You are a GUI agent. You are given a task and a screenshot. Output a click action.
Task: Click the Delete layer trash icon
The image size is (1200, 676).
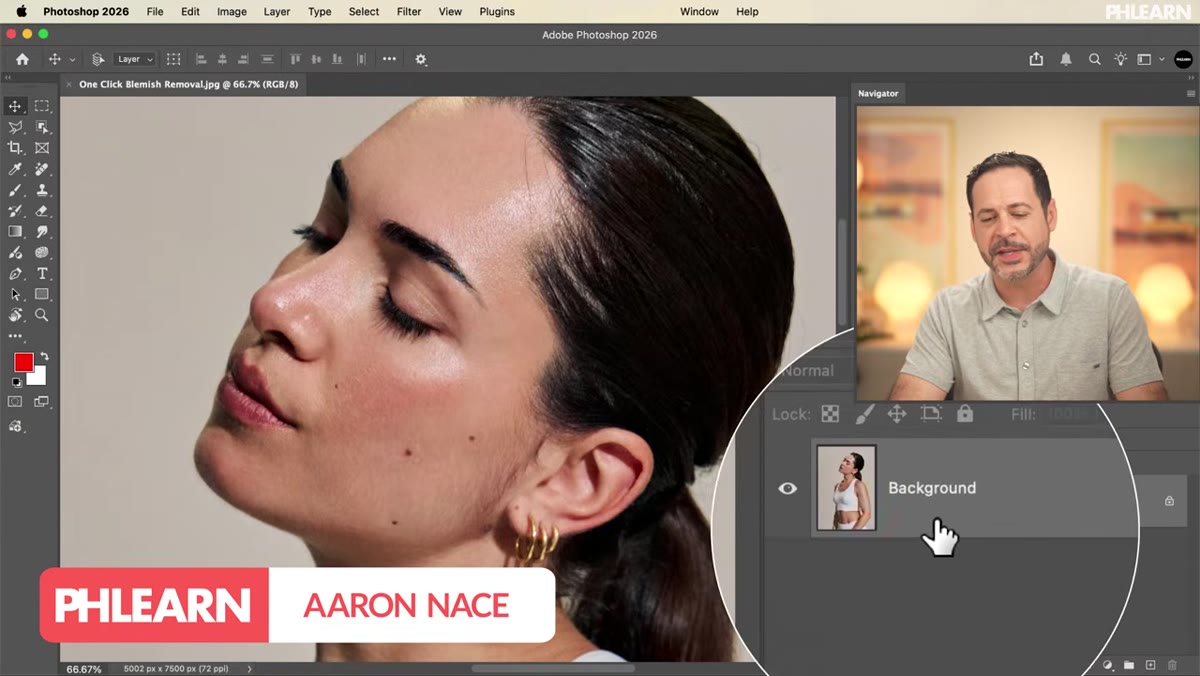[x=1171, y=665]
